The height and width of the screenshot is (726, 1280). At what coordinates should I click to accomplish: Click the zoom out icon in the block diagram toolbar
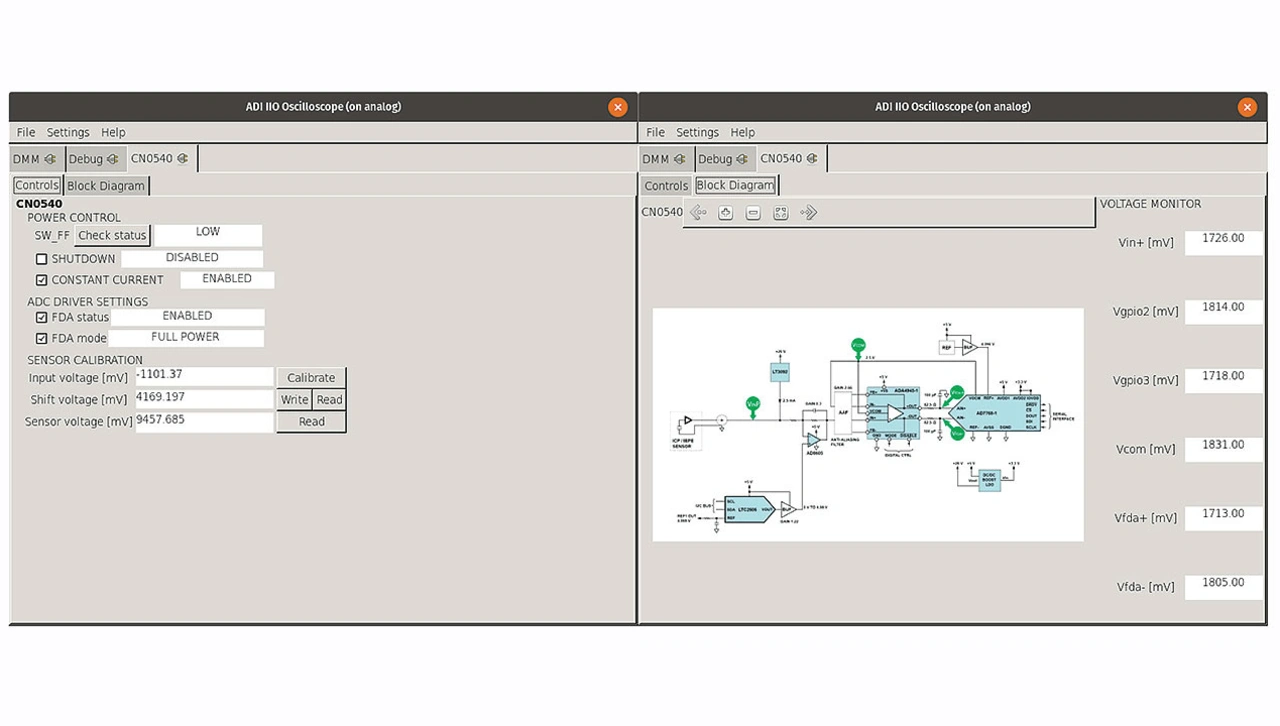click(753, 213)
